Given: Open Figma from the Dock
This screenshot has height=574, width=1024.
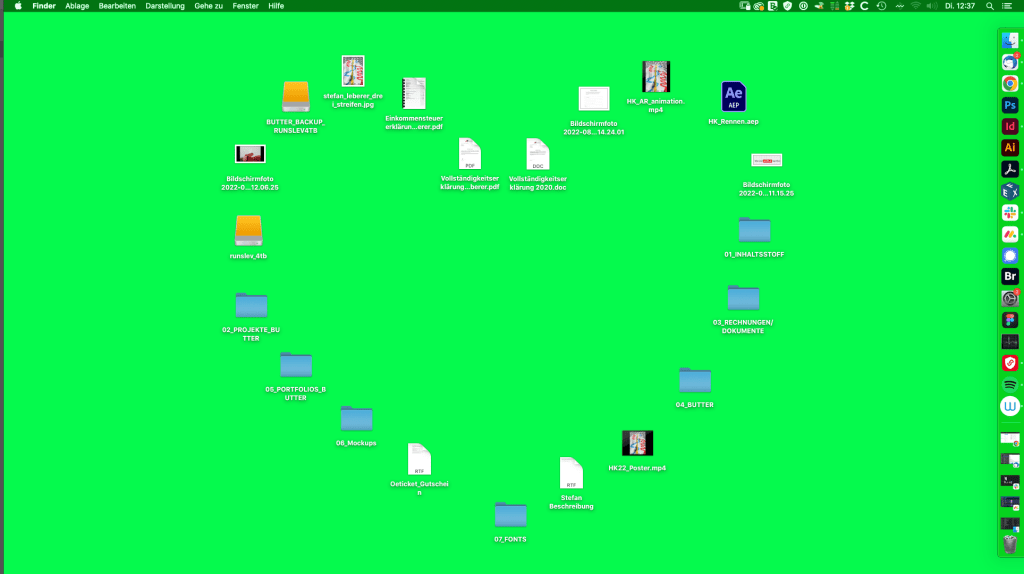Looking at the screenshot, I should pyautogui.click(x=1010, y=320).
